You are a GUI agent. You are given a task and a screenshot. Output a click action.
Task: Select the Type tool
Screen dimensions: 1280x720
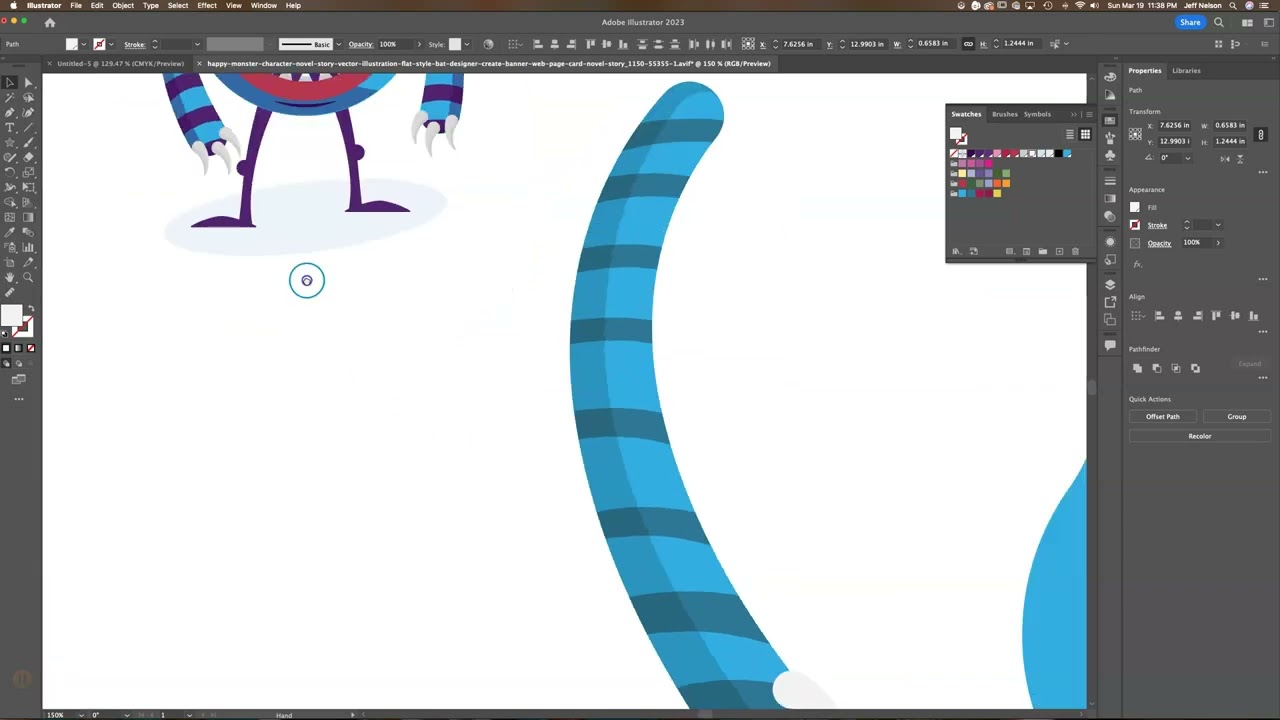coord(9,128)
